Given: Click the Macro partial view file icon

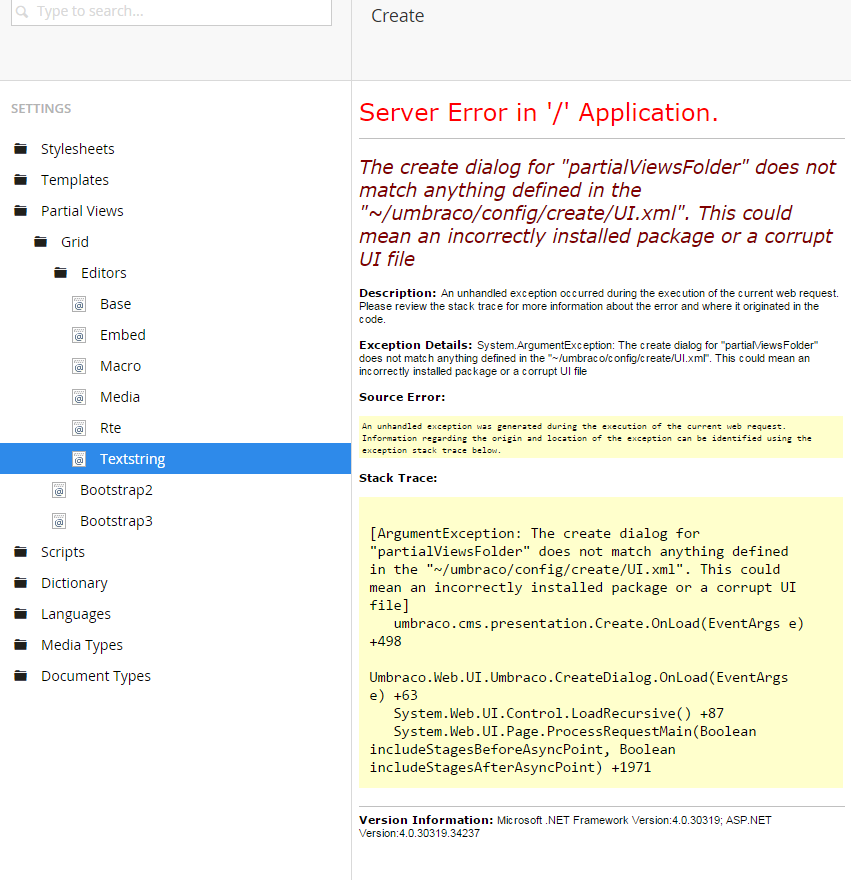Looking at the screenshot, I should 79,366.
